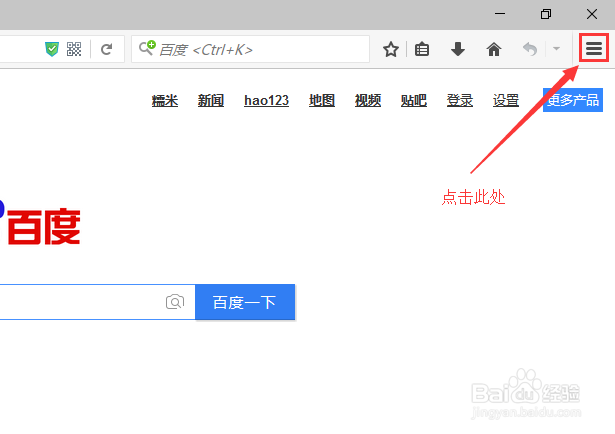Bookmark this page with the star
615x434 pixels.
pyautogui.click(x=391, y=49)
